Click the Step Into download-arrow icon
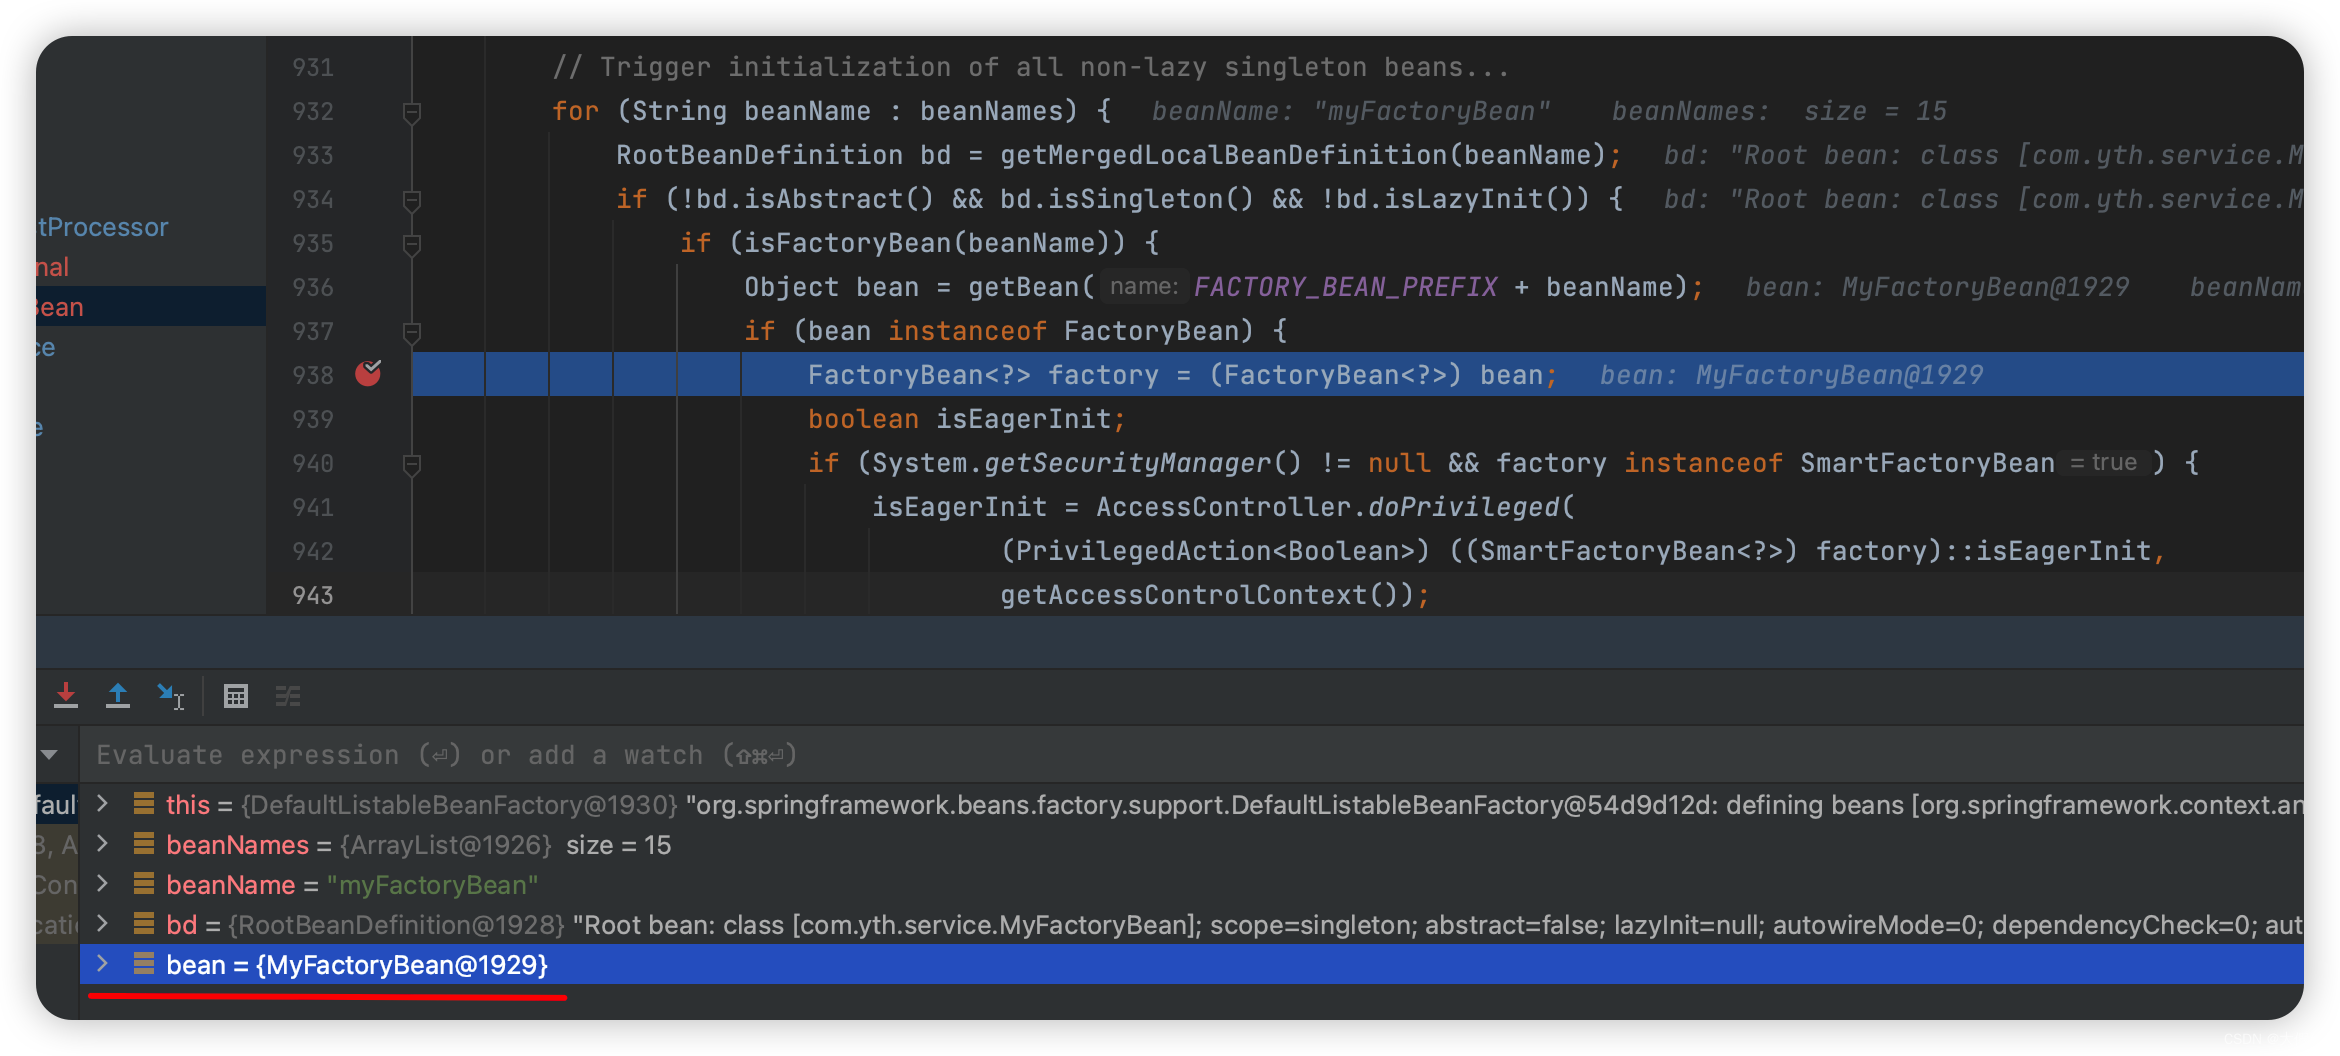Screen dimensions: 2340x1056 66,695
